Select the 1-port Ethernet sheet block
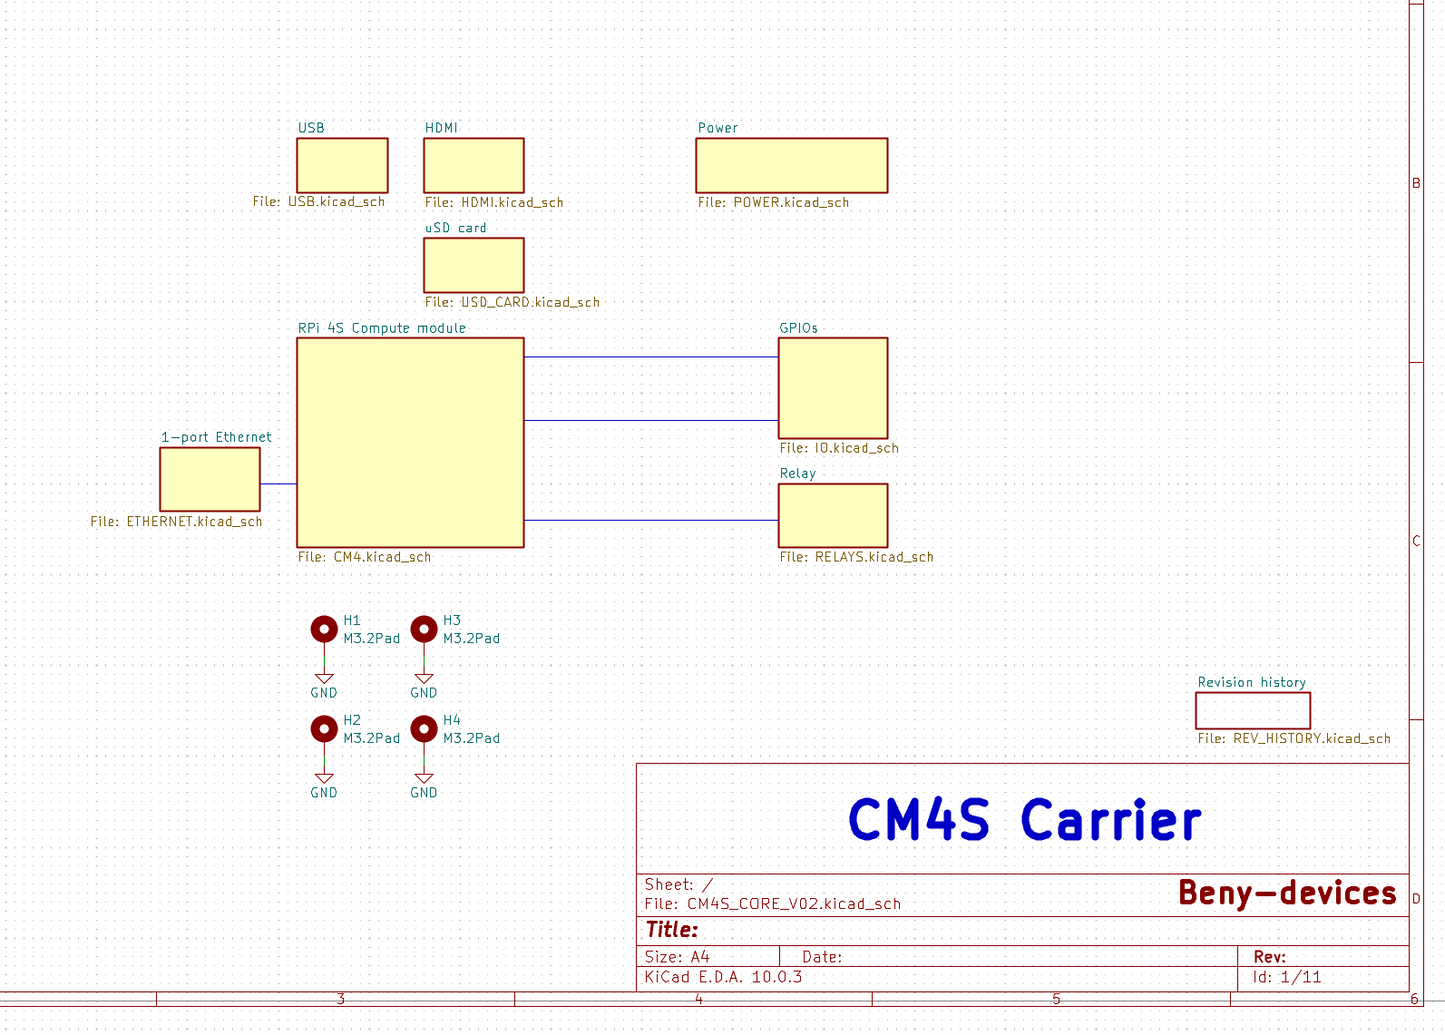Screen dimensions: 1445x1035 [210, 479]
